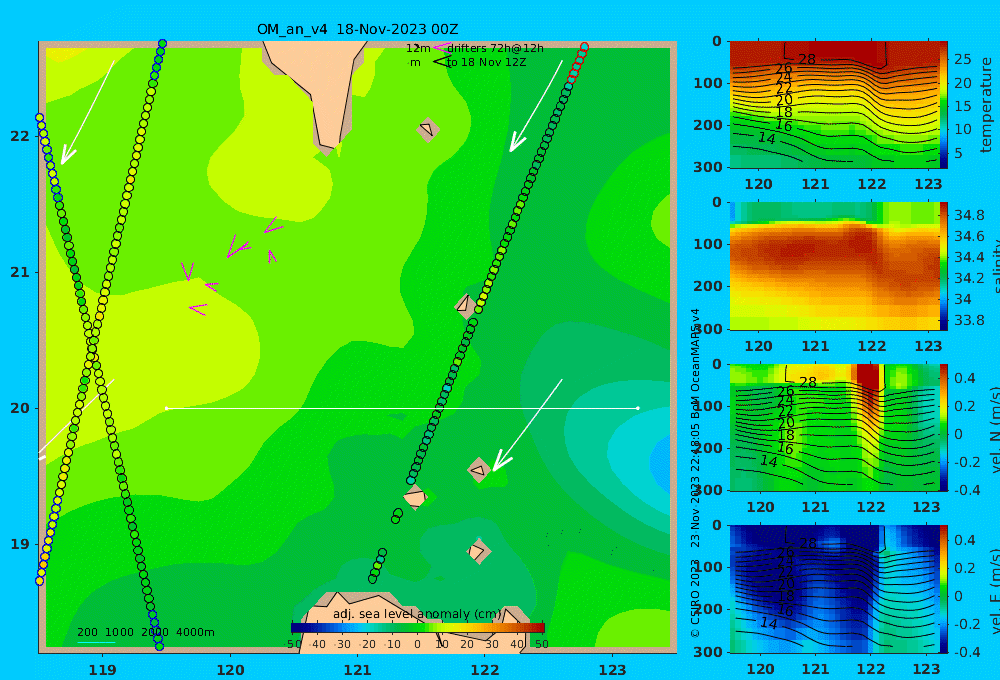Screen dimensions: 1000x680
Task: Click the small island near 21.9N 121.5E
Action: point(427,129)
